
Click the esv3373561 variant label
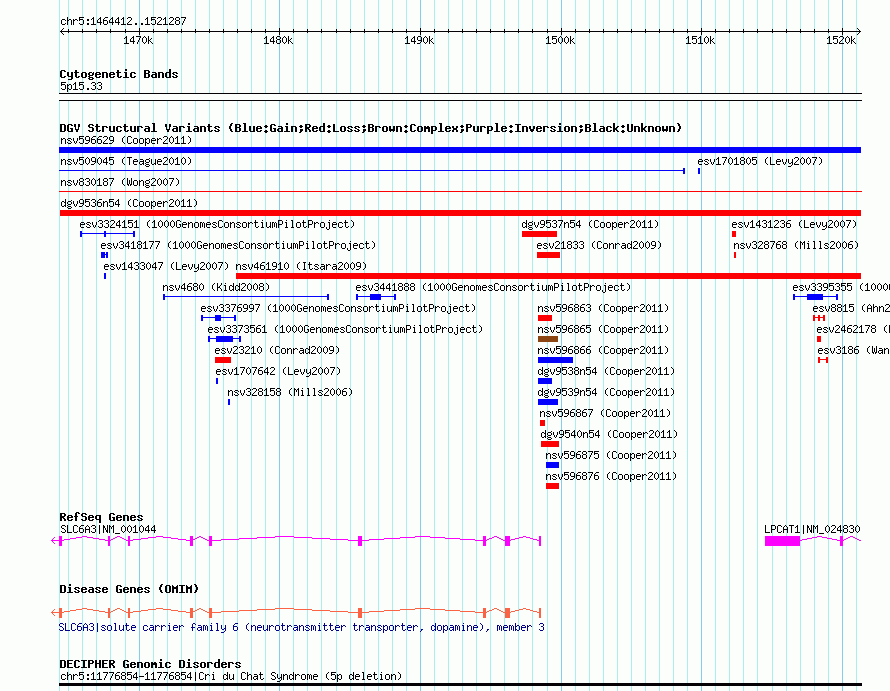click(345, 329)
